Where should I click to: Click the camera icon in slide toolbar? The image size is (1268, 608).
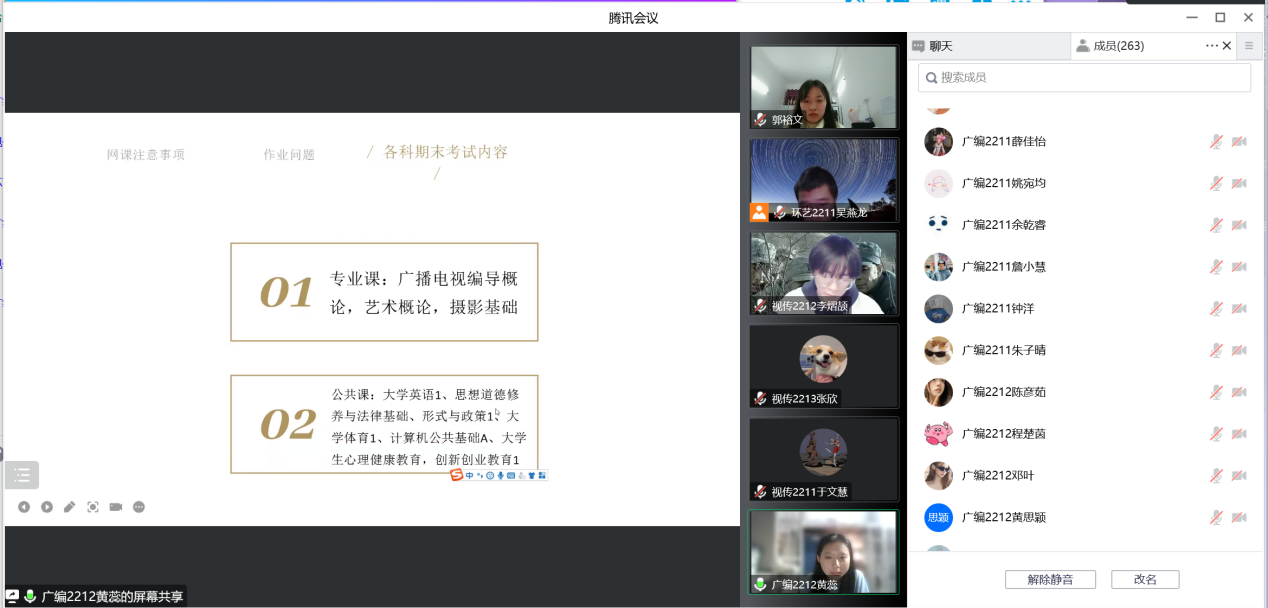(x=116, y=507)
